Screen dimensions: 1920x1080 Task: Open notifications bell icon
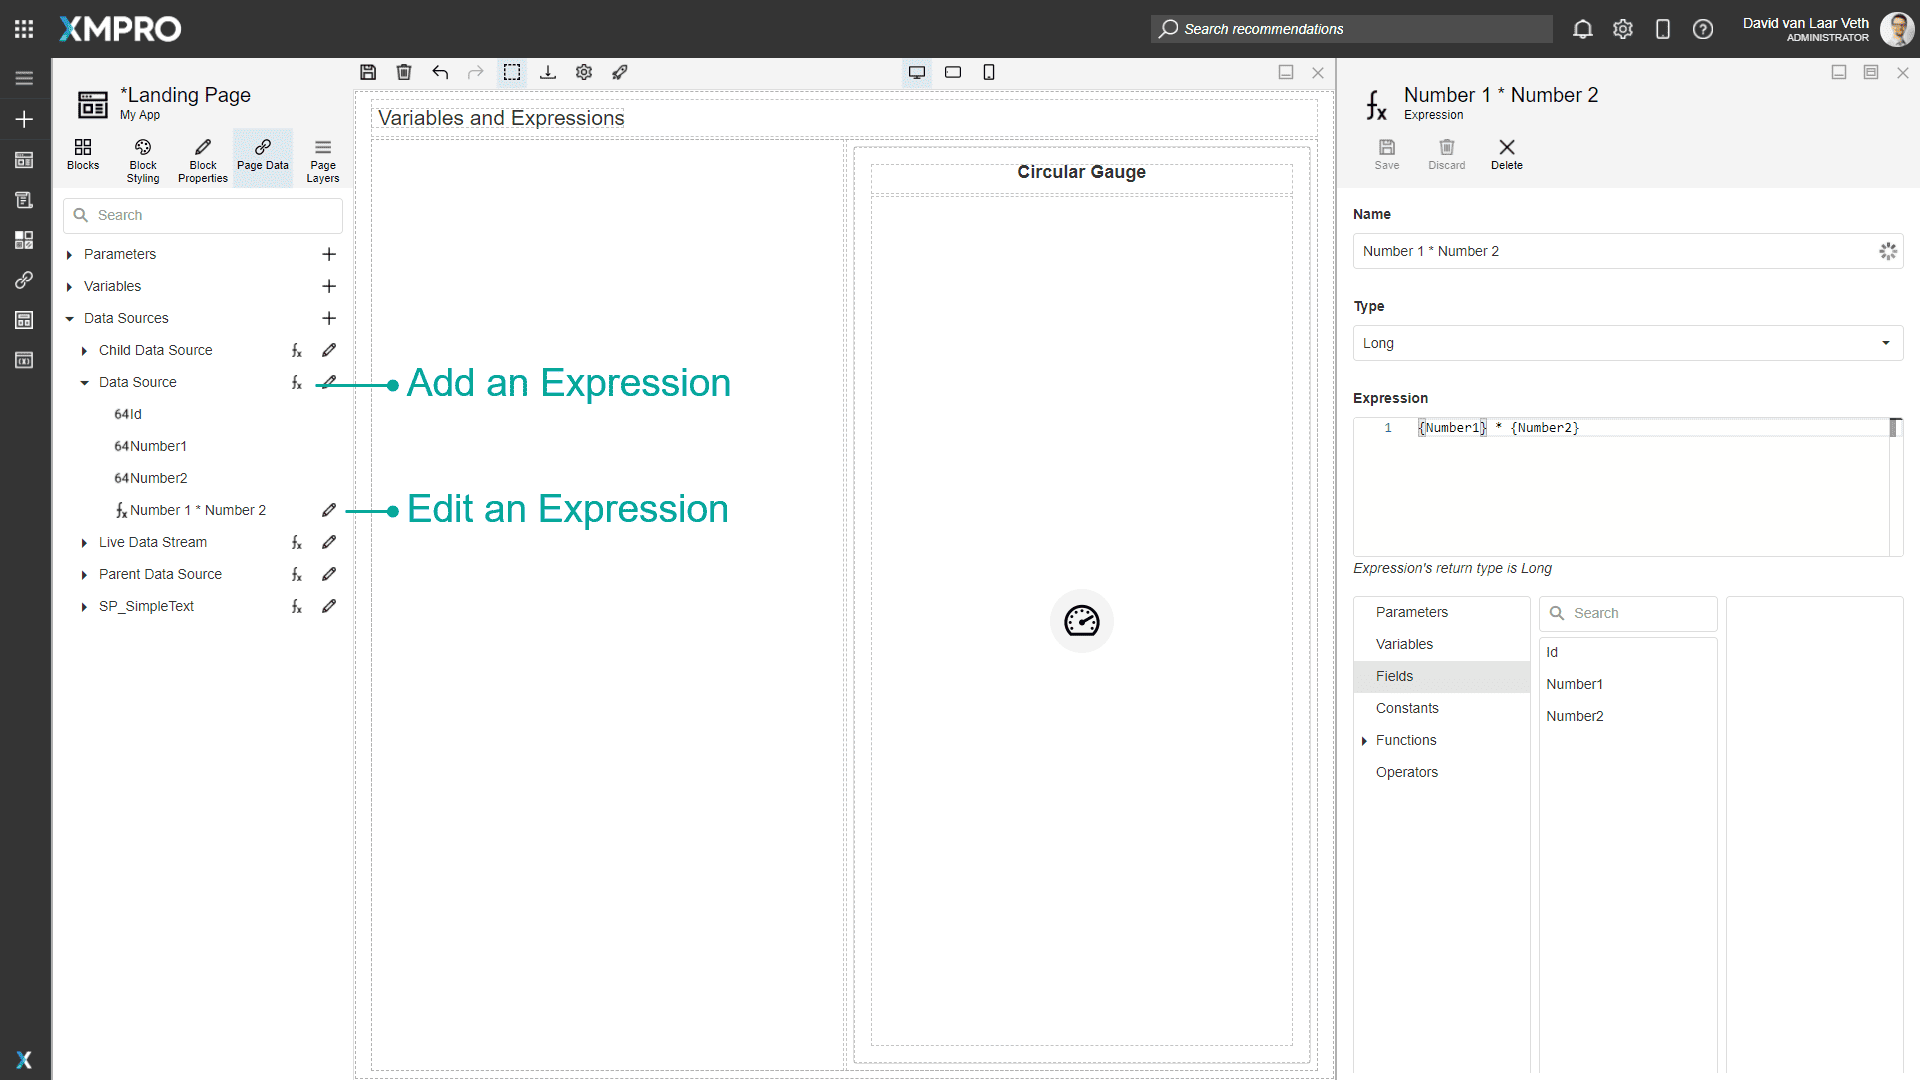(1582, 29)
